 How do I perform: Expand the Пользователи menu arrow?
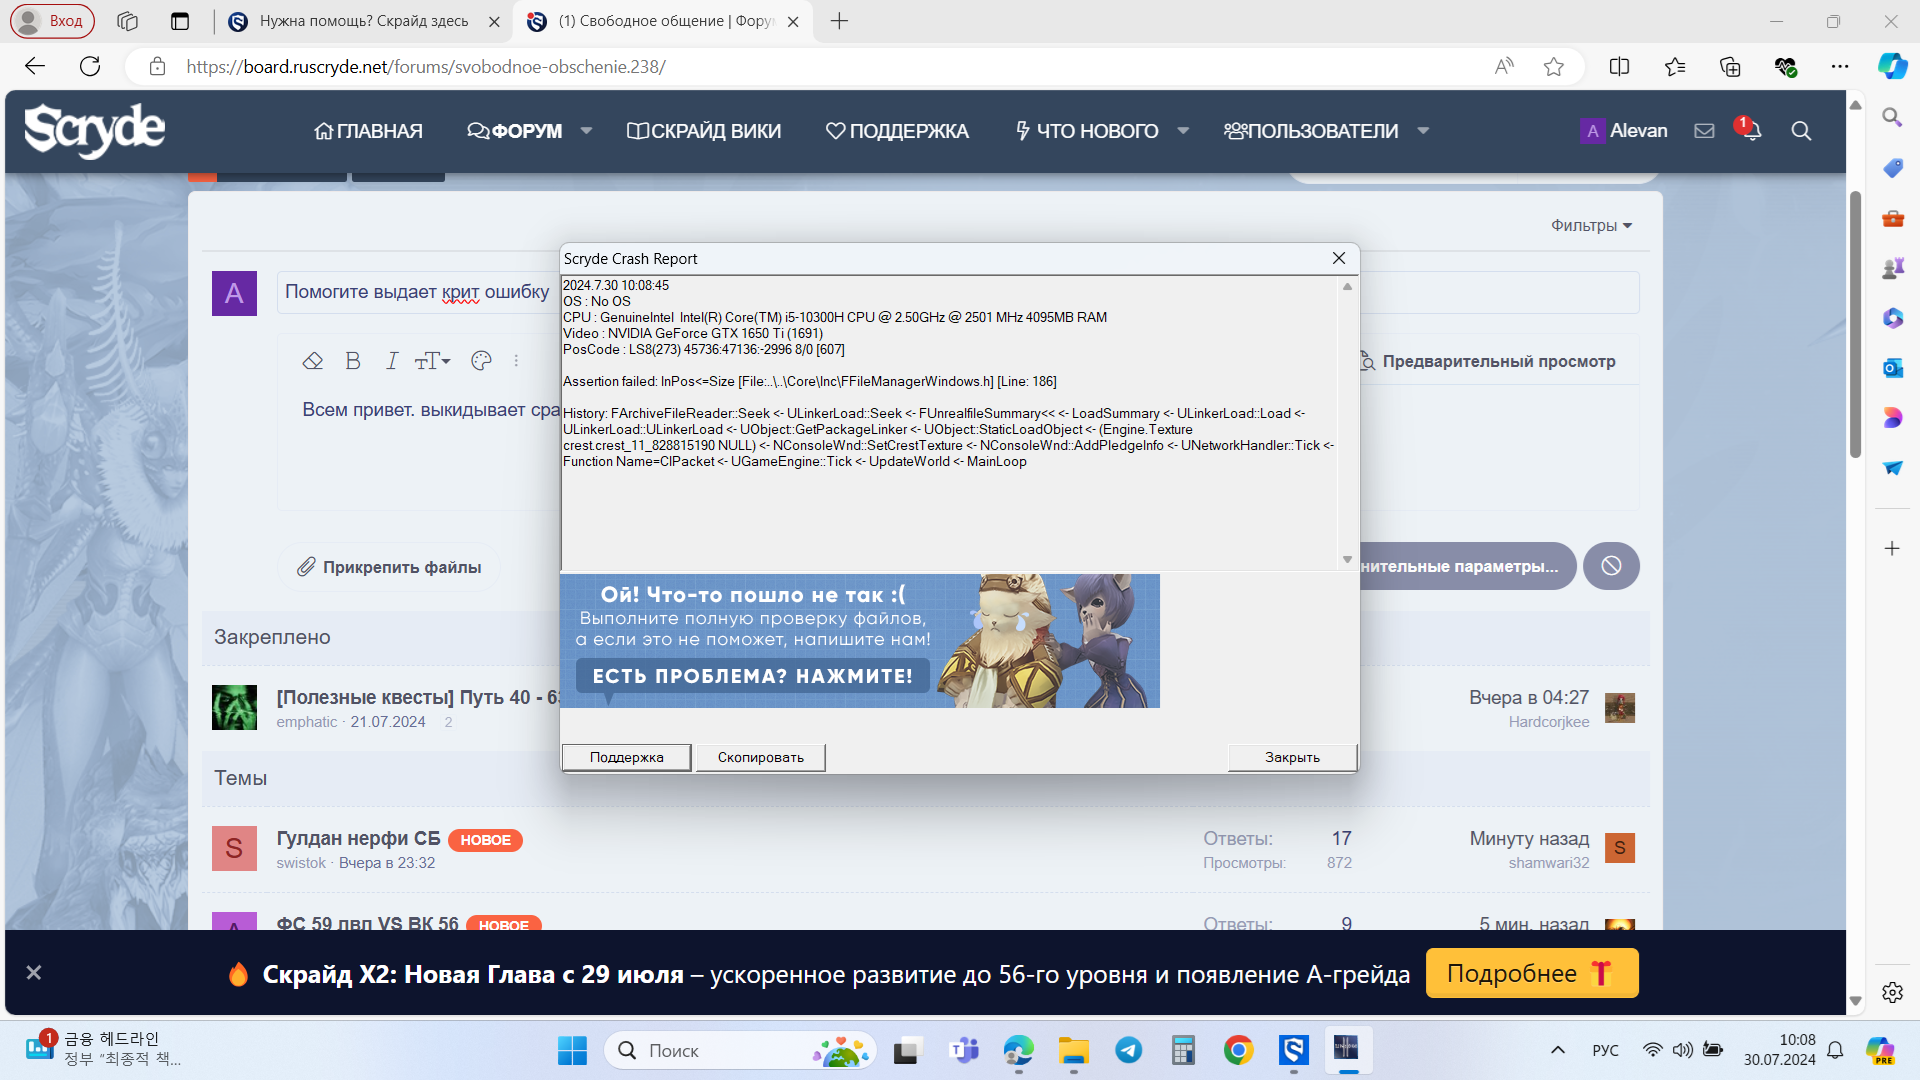pyautogui.click(x=1423, y=131)
